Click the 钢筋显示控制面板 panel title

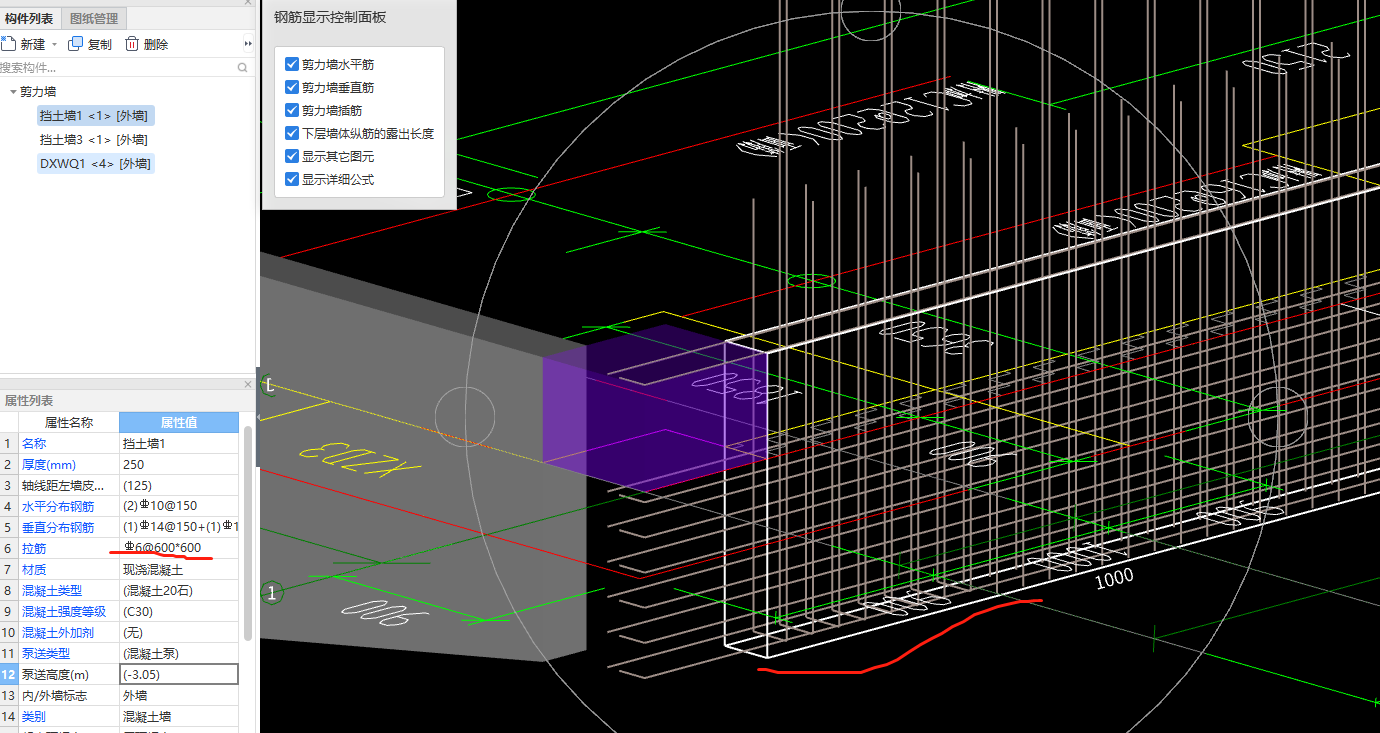330,18
